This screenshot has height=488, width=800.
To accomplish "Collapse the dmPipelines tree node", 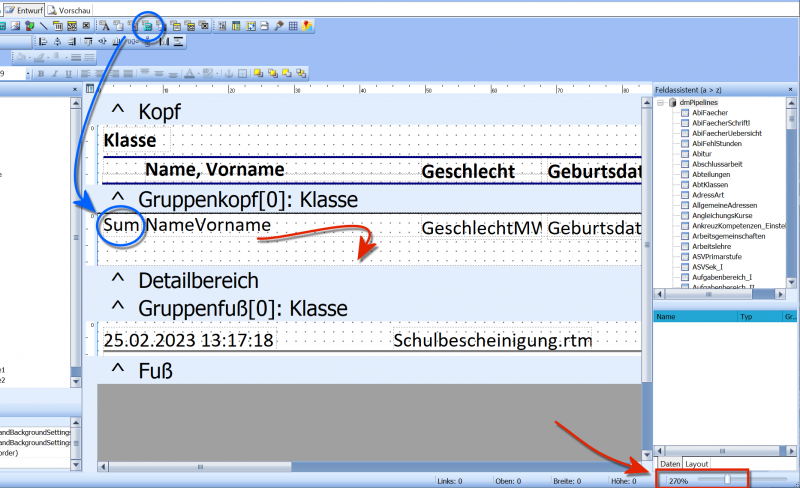I will (x=661, y=103).
